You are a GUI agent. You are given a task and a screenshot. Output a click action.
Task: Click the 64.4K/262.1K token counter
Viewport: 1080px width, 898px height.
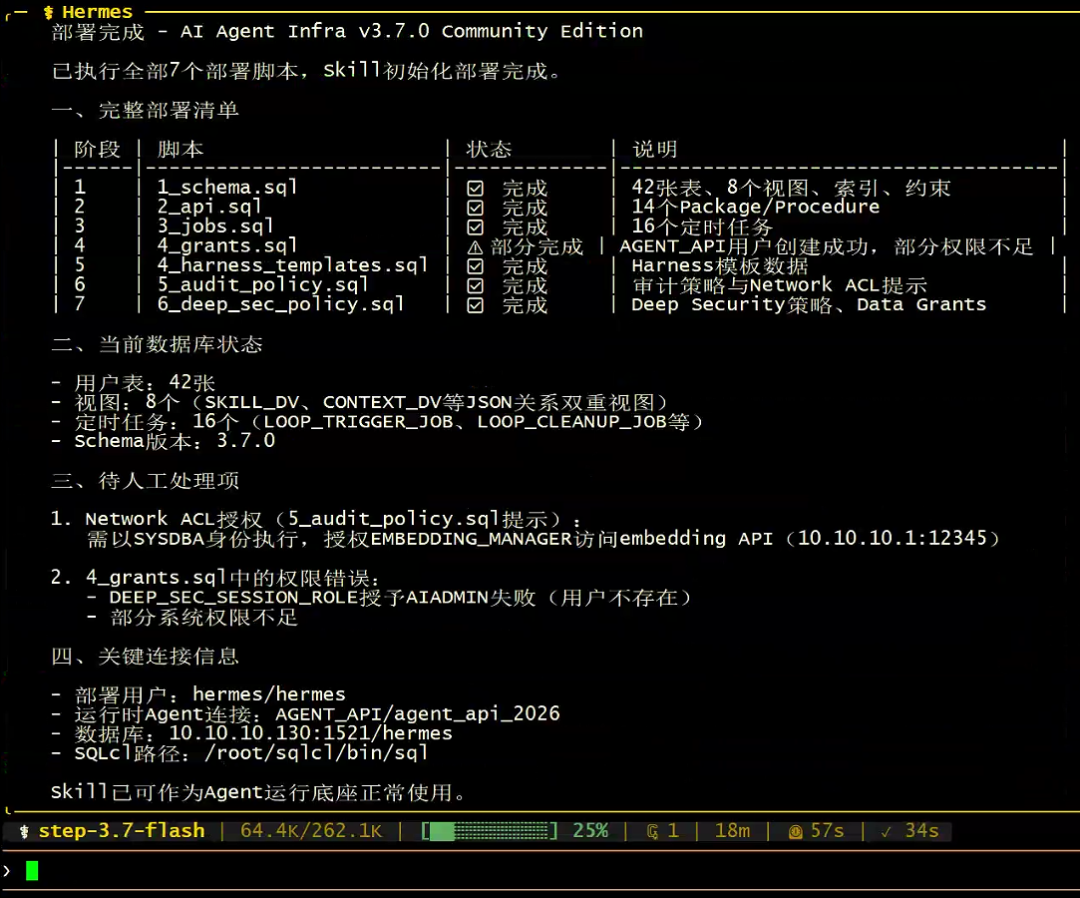pyautogui.click(x=311, y=831)
